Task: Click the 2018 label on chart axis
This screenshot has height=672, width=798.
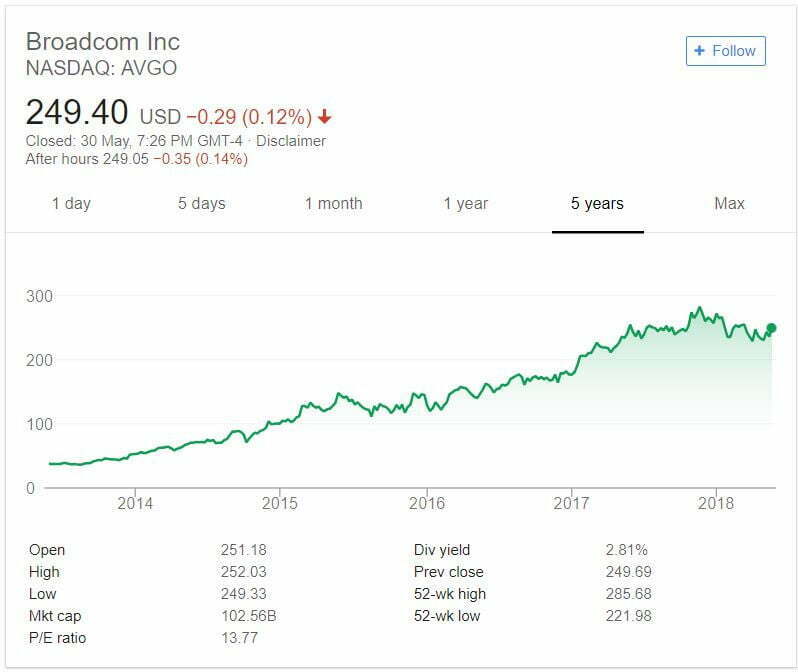Action: tap(716, 503)
